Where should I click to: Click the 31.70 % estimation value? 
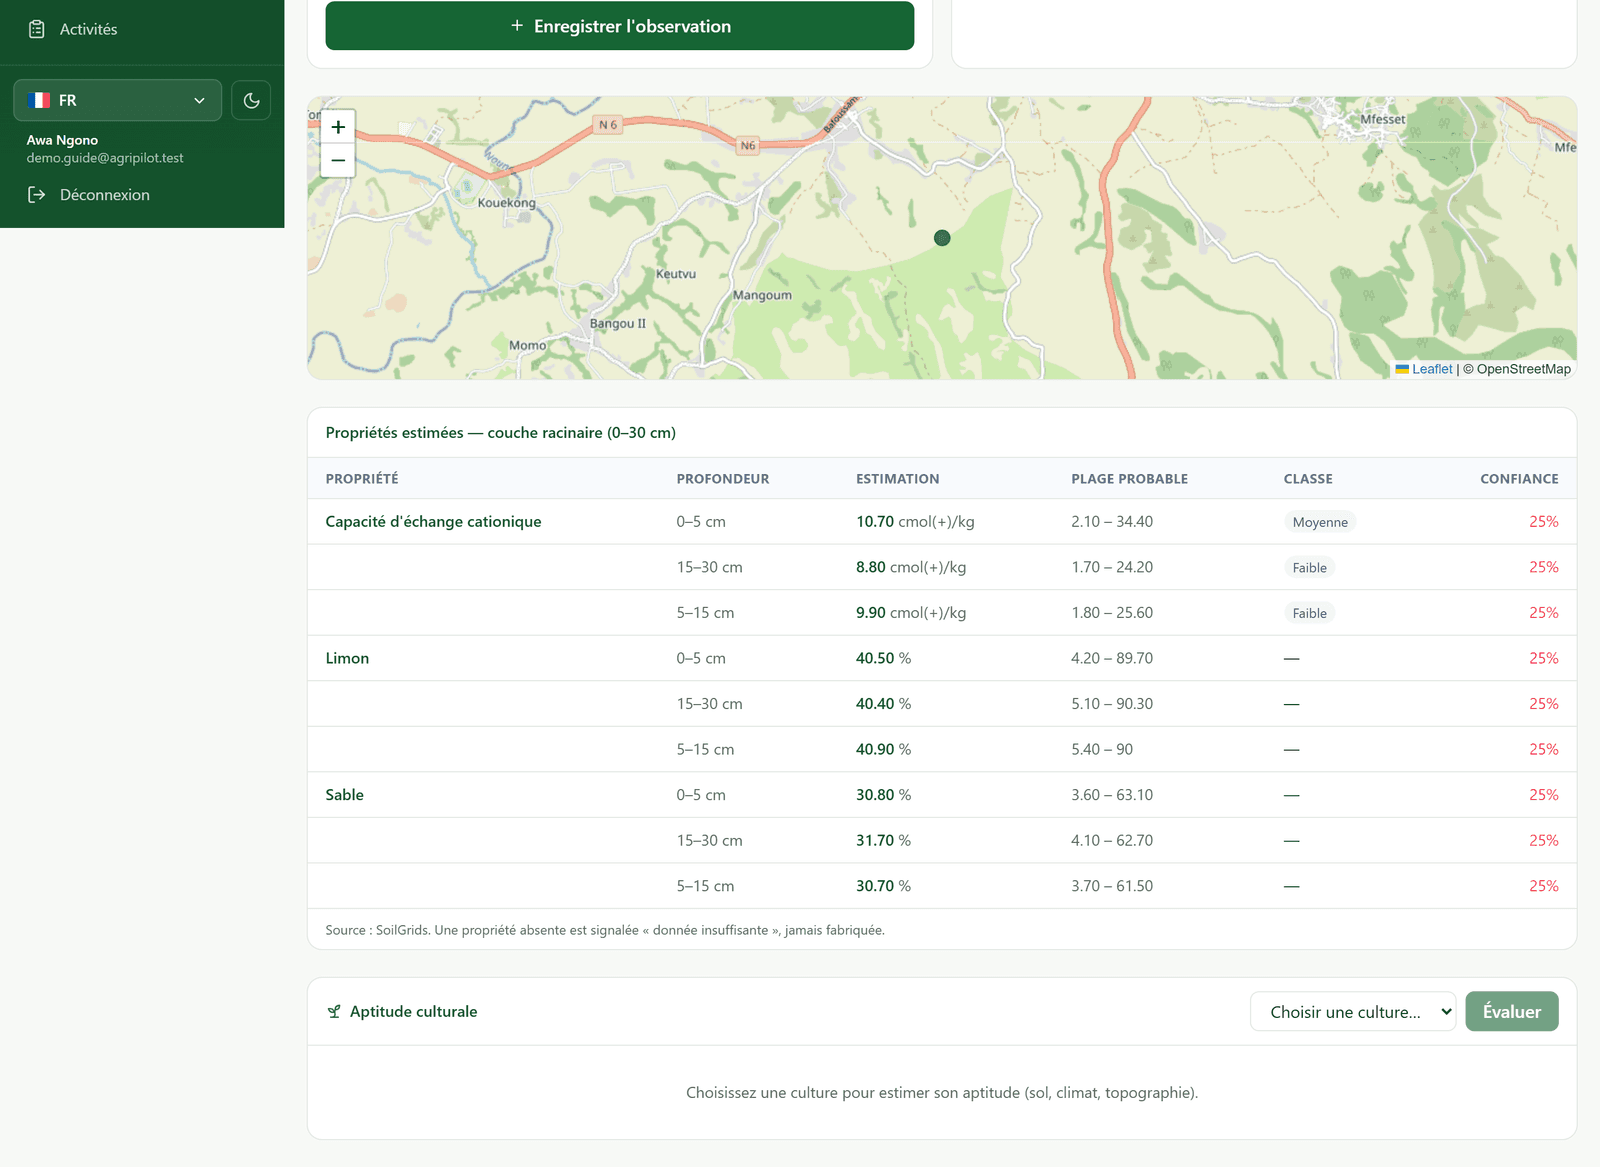click(883, 841)
